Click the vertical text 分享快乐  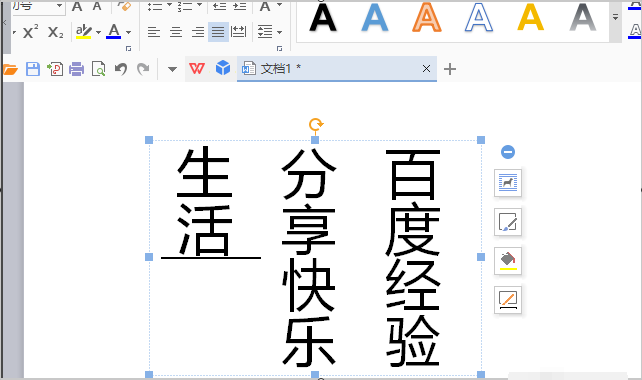point(309,257)
